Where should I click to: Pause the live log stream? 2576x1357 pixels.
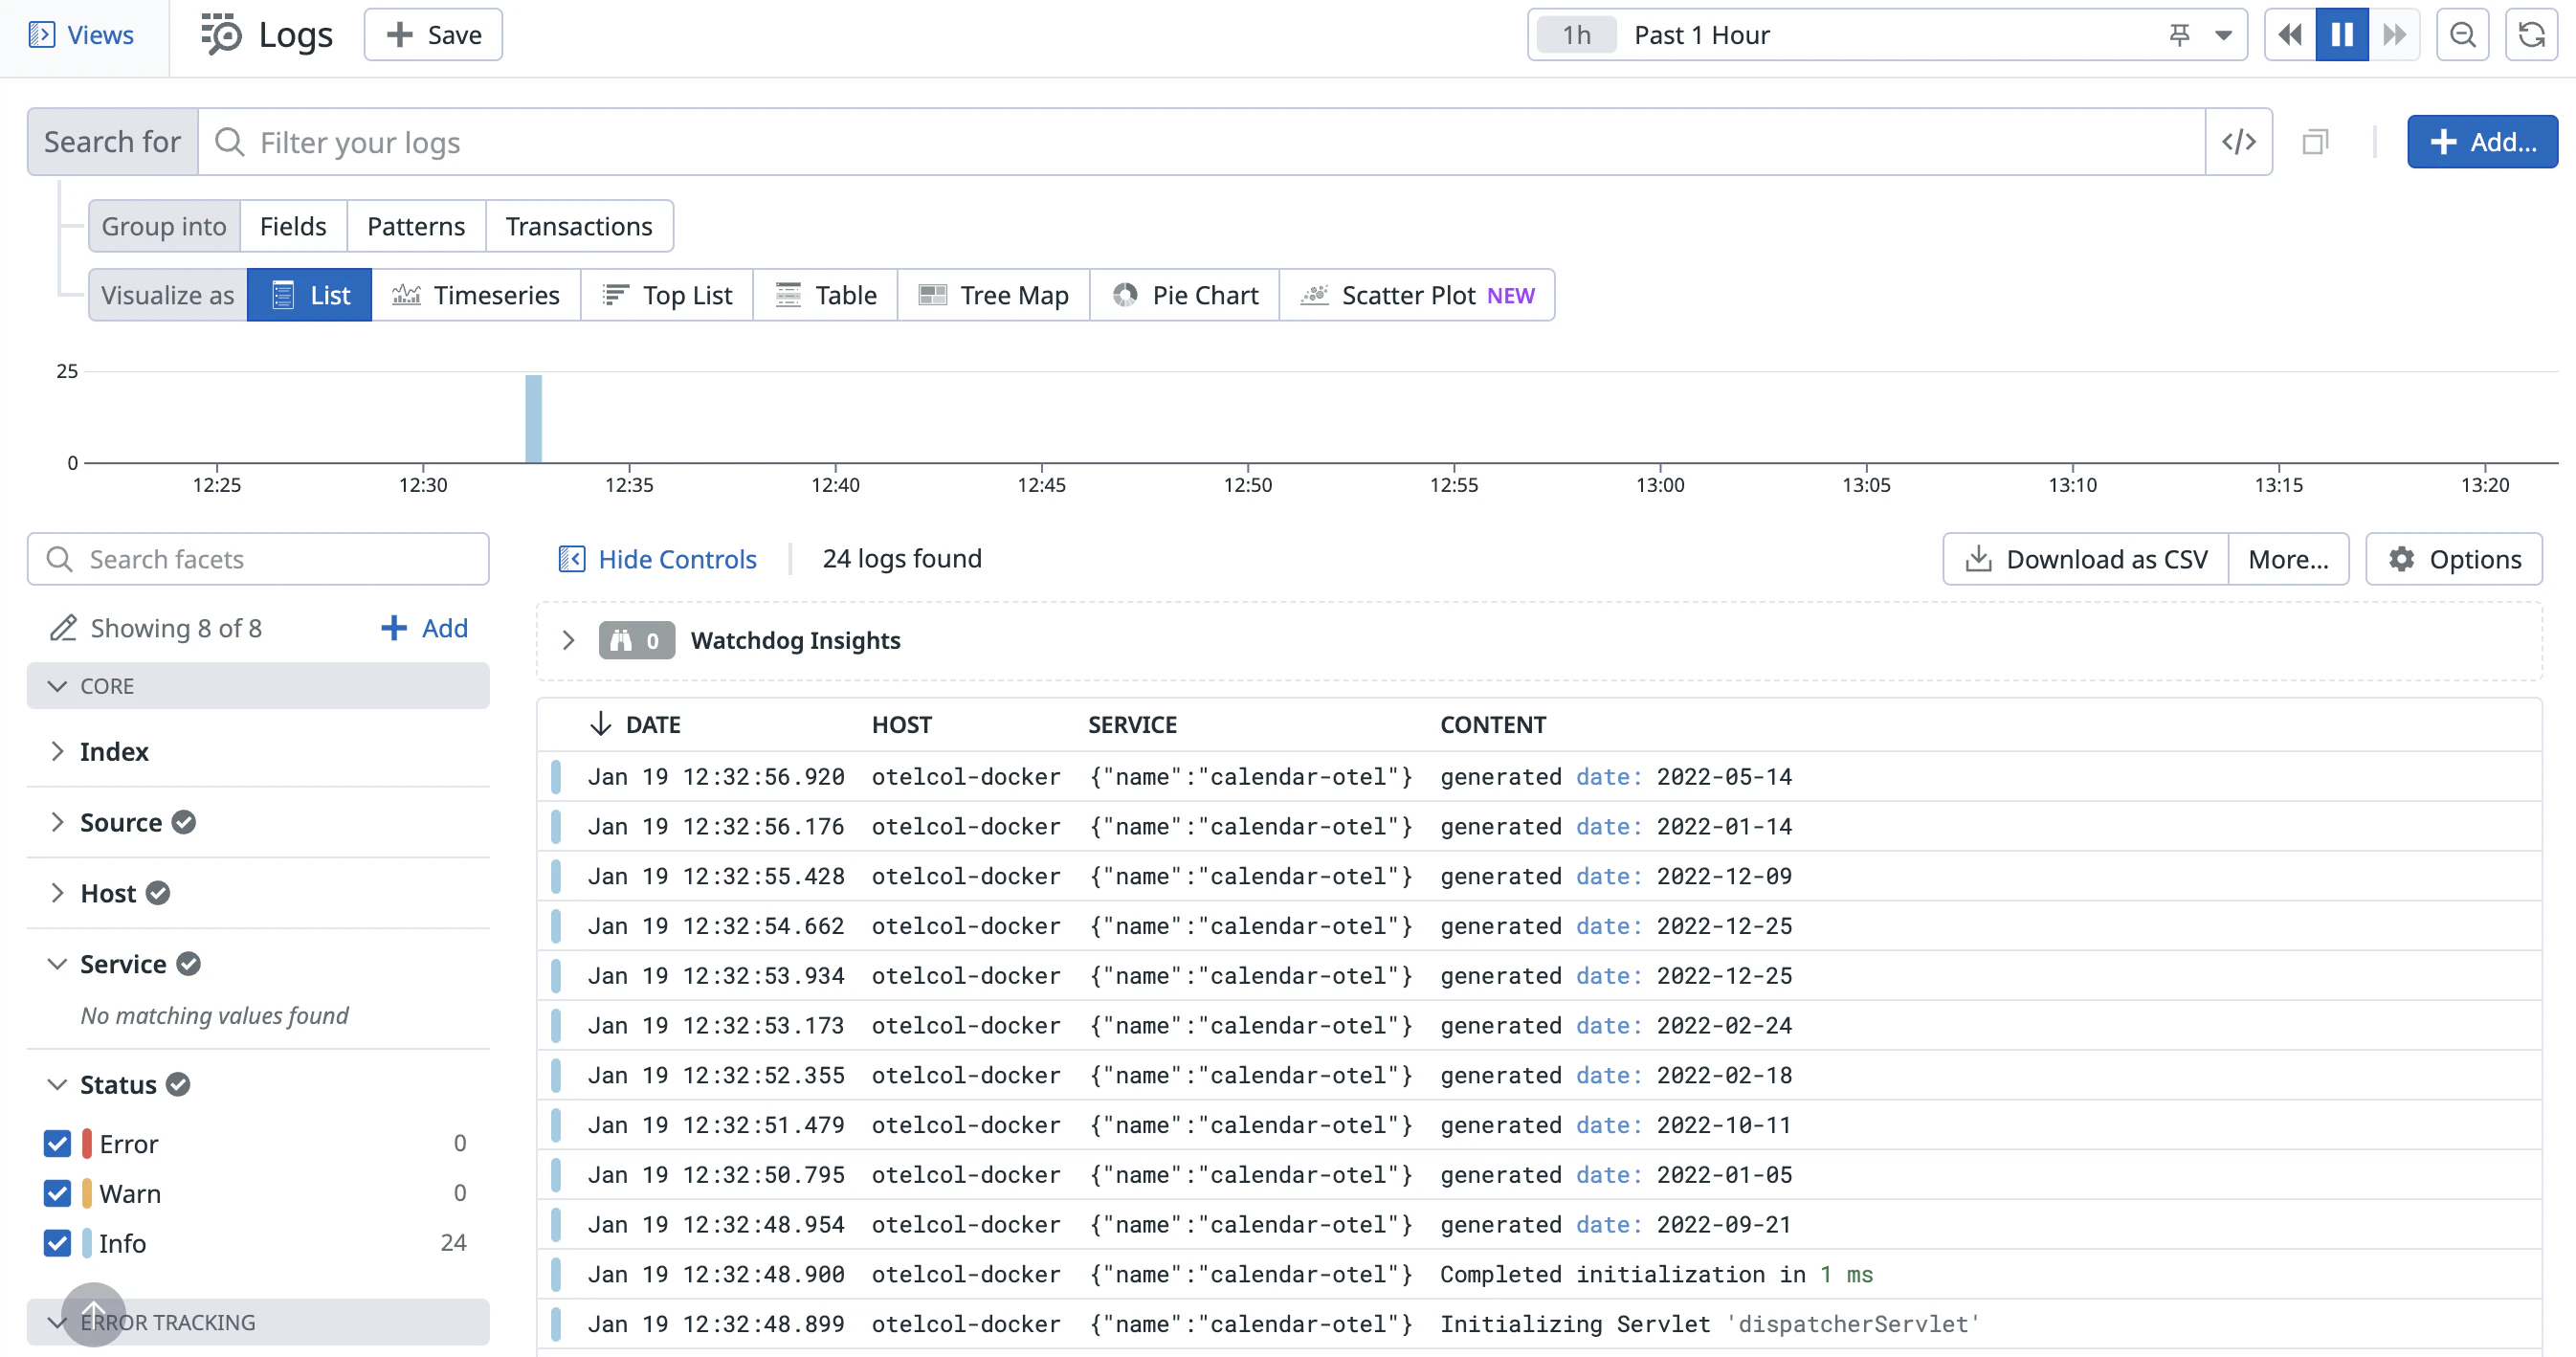pyautogui.click(x=2342, y=35)
